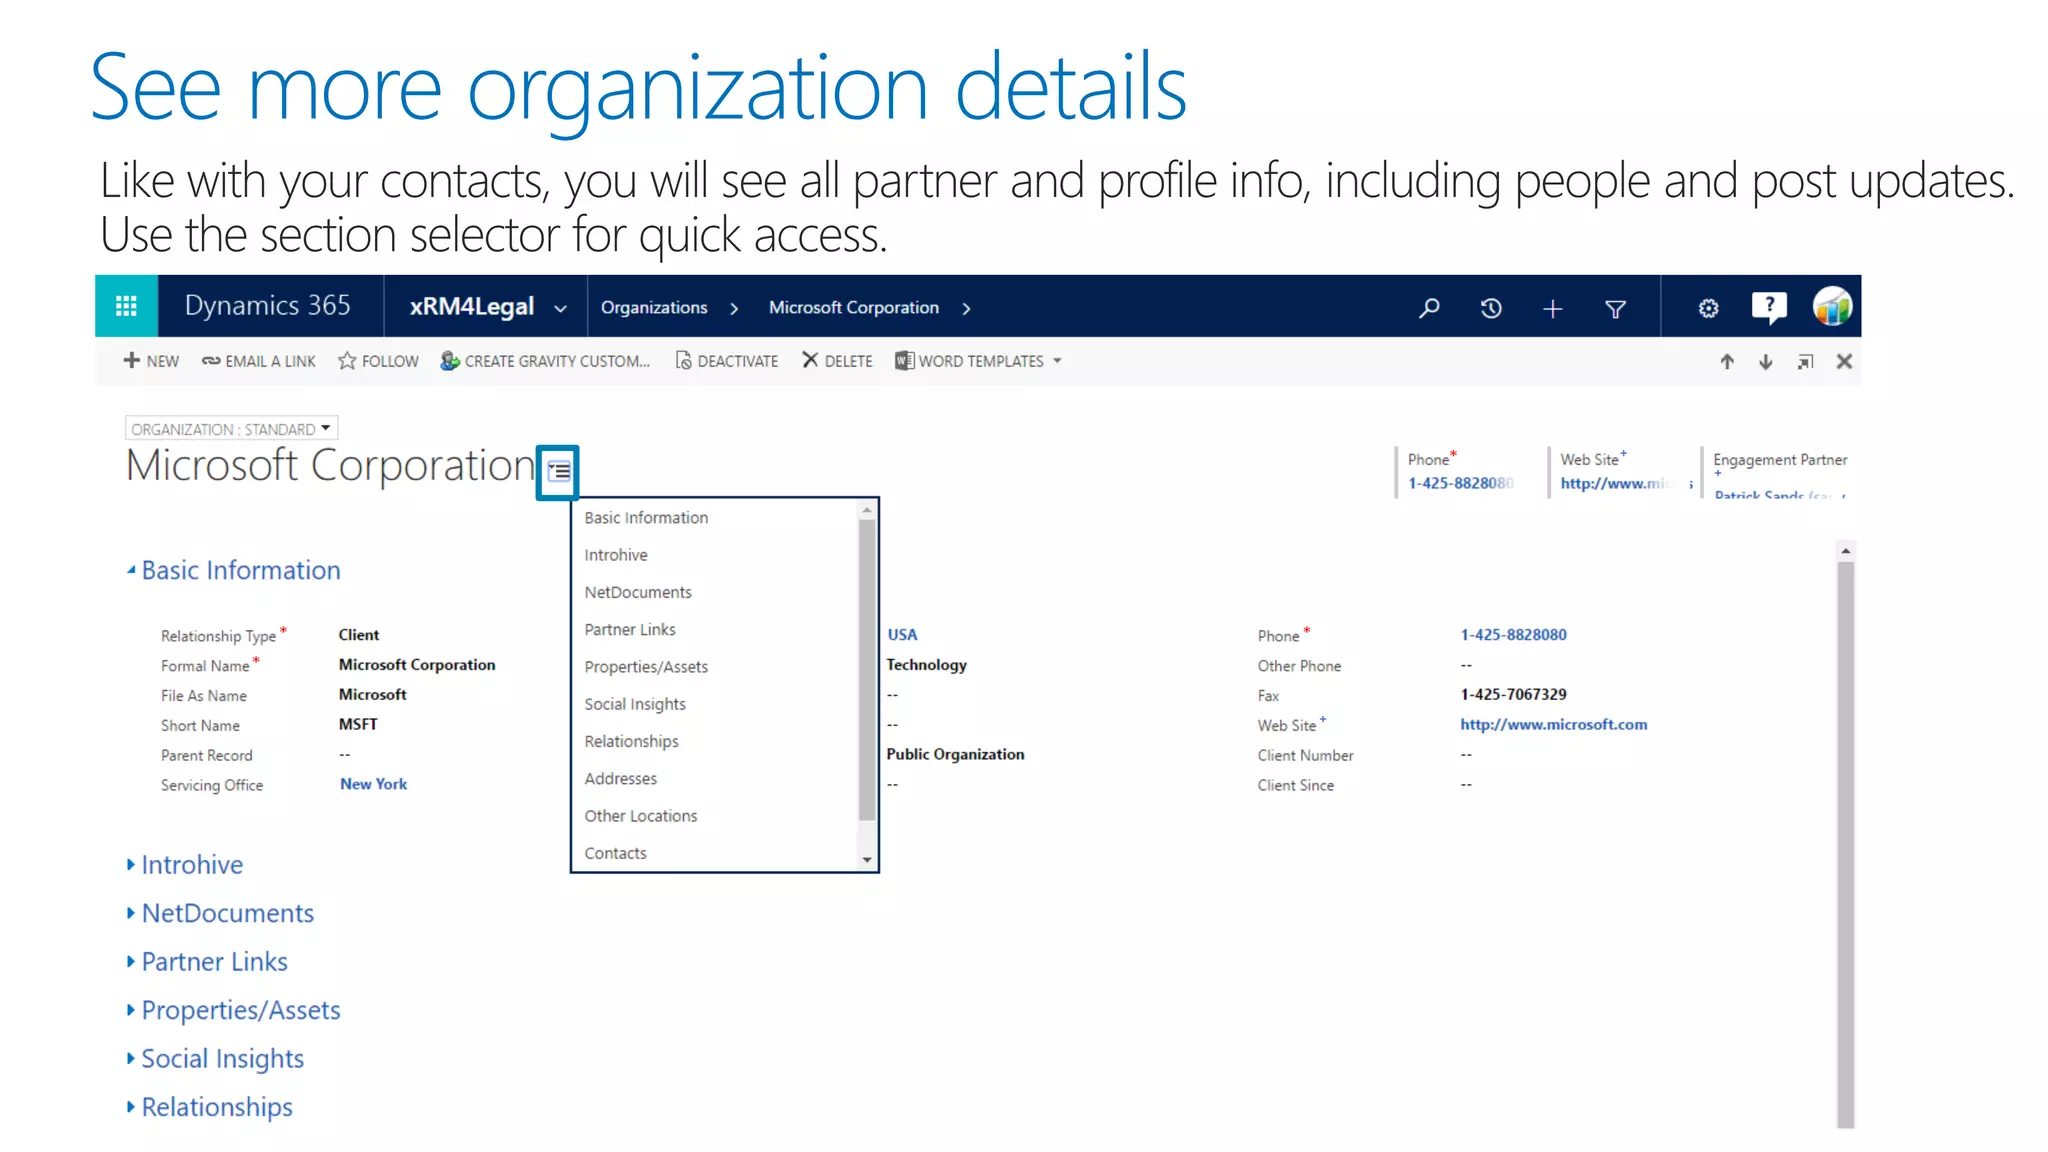Click section list scroll up arrow
2048x1152 pixels.
point(867,510)
